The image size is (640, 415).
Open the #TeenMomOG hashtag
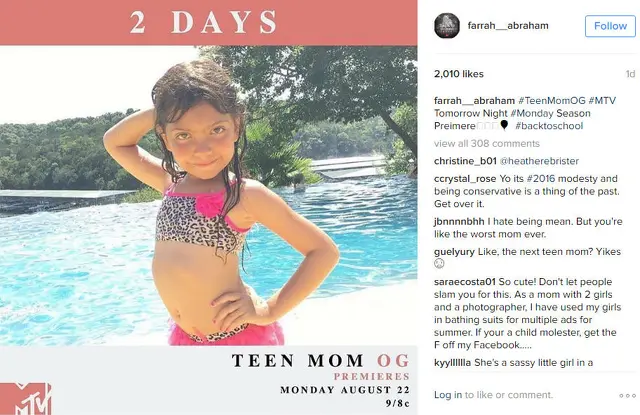click(x=551, y=100)
